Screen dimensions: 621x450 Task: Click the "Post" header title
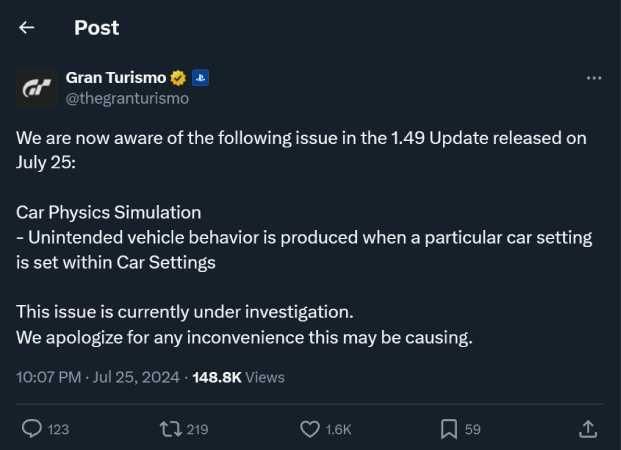[x=96, y=28]
